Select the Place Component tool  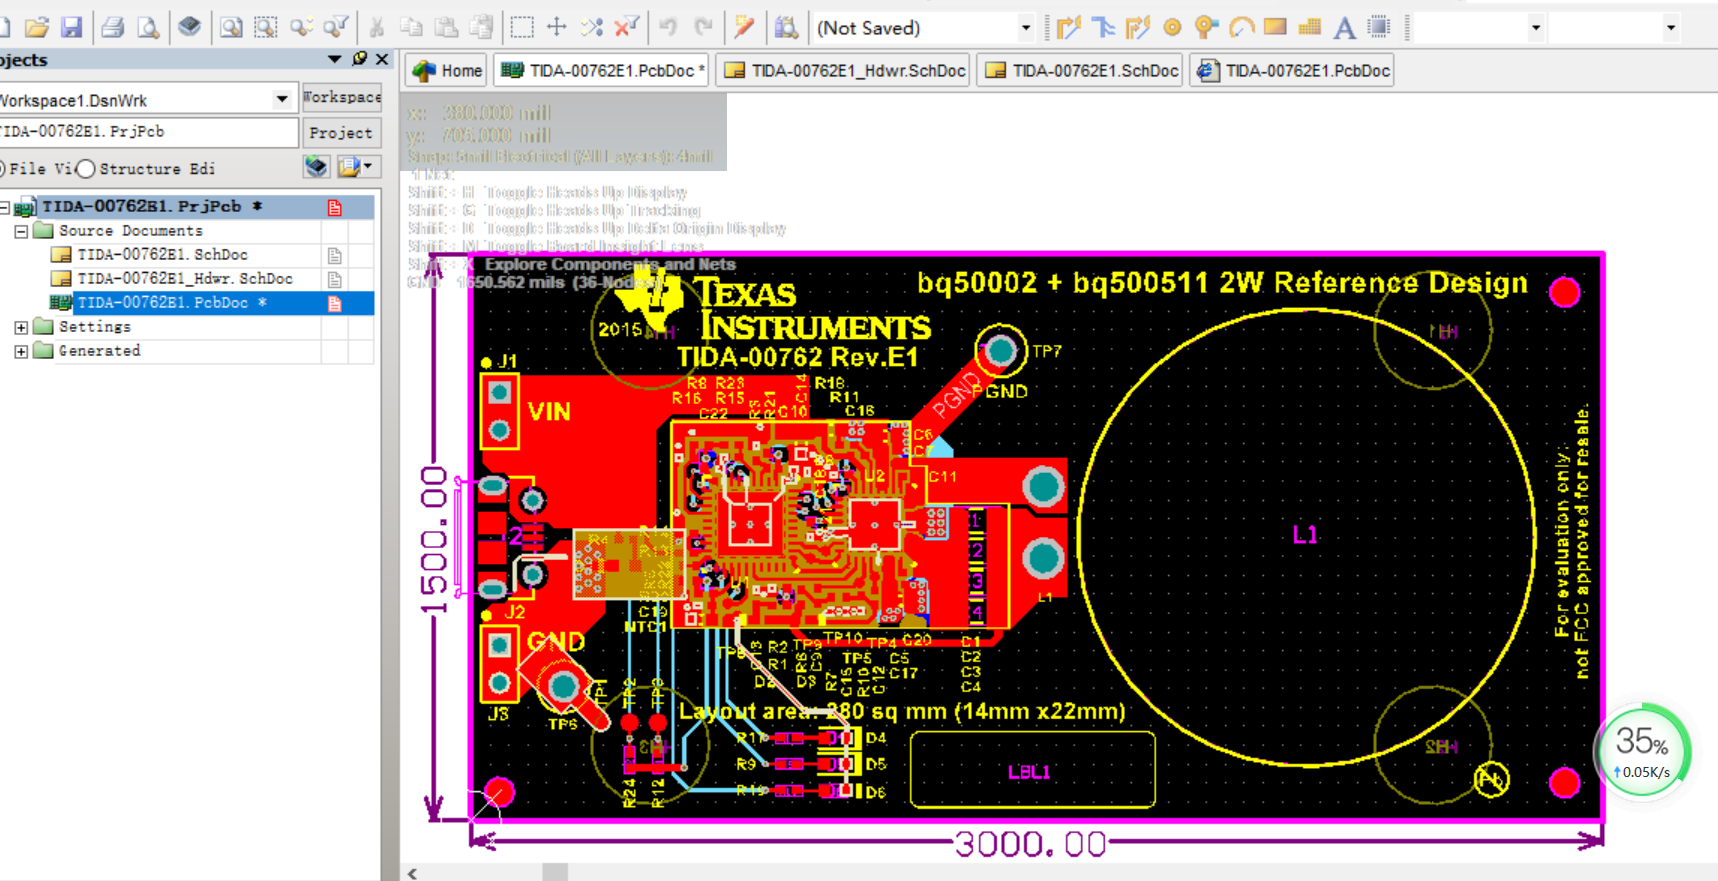[x=1379, y=27]
